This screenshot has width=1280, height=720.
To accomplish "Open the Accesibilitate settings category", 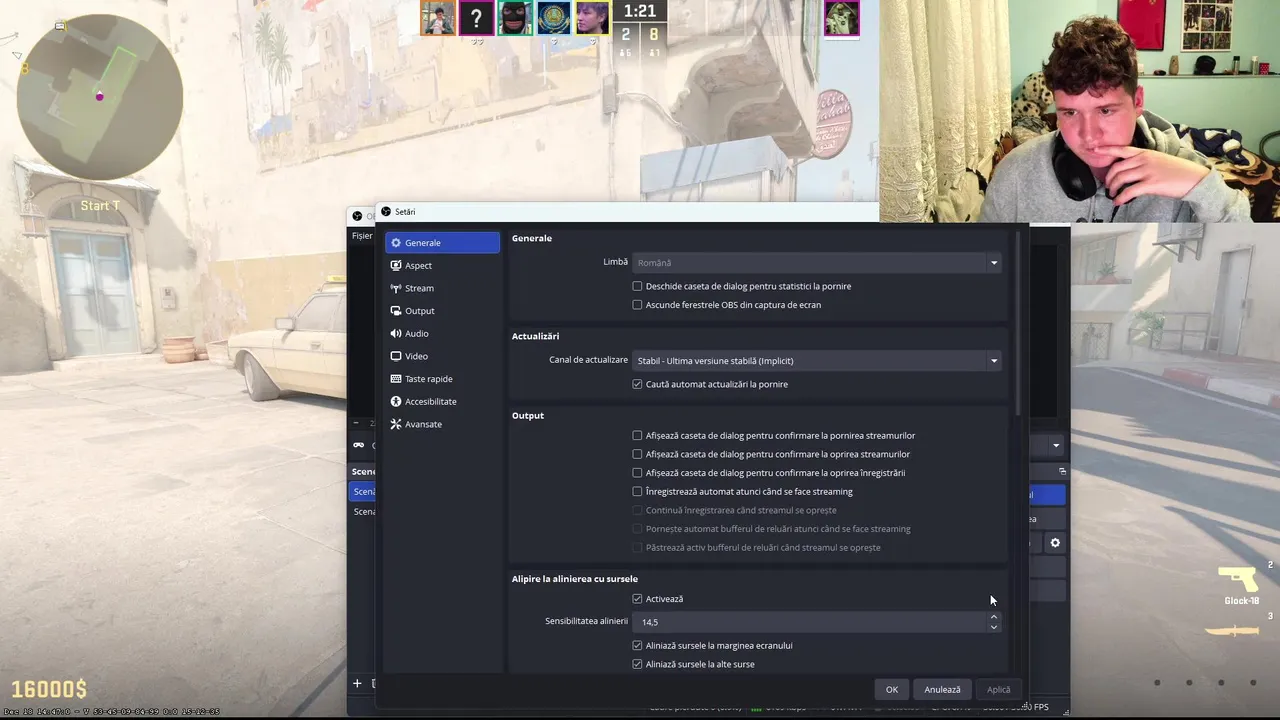I will point(442,401).
